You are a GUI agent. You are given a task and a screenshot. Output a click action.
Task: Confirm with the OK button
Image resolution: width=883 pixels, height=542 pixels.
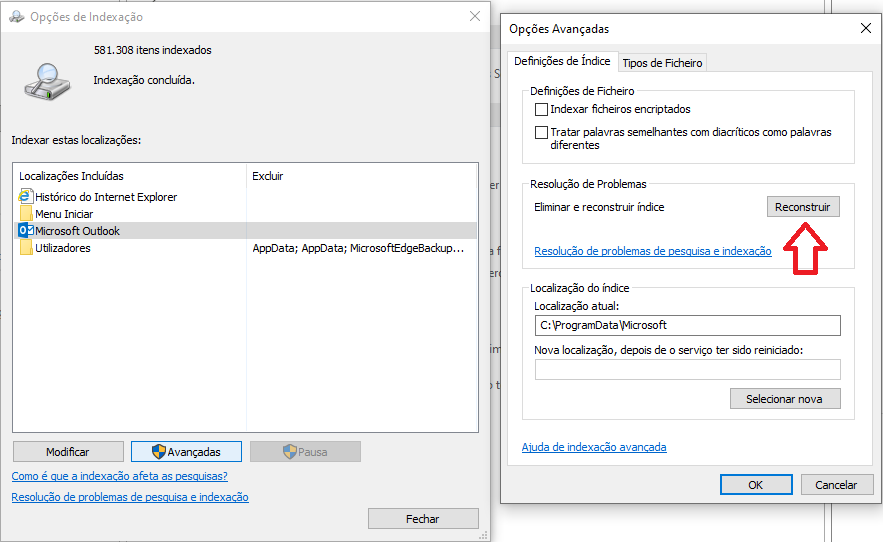[755, 484]
